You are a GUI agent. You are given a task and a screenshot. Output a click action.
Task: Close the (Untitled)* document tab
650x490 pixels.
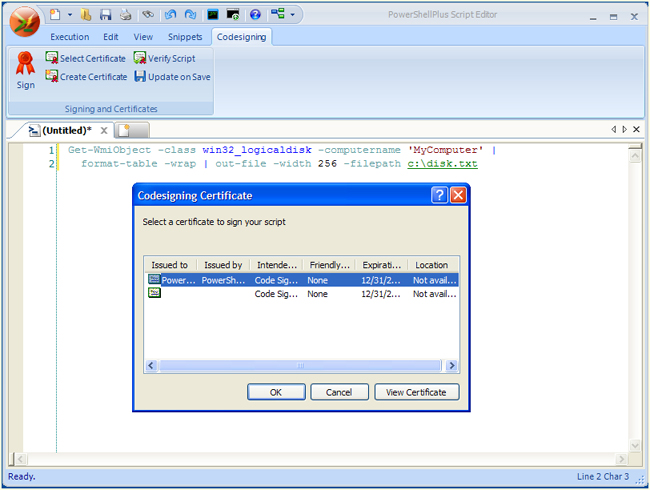104,131
